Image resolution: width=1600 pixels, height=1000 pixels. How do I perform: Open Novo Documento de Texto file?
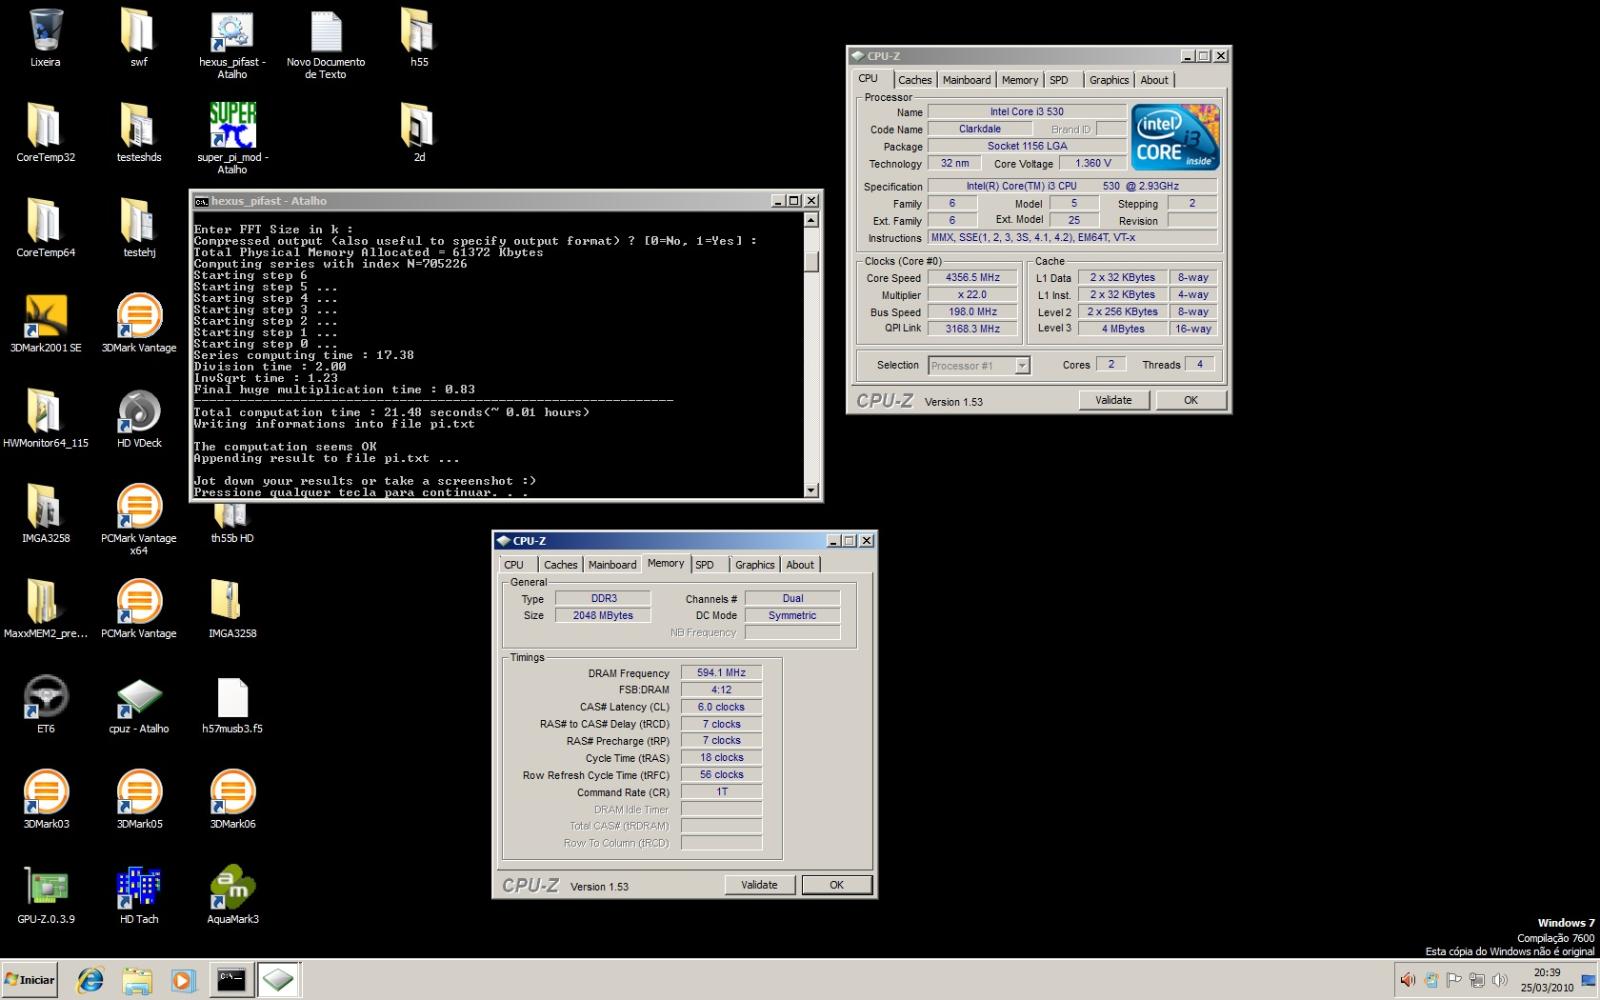coord(326,44)
